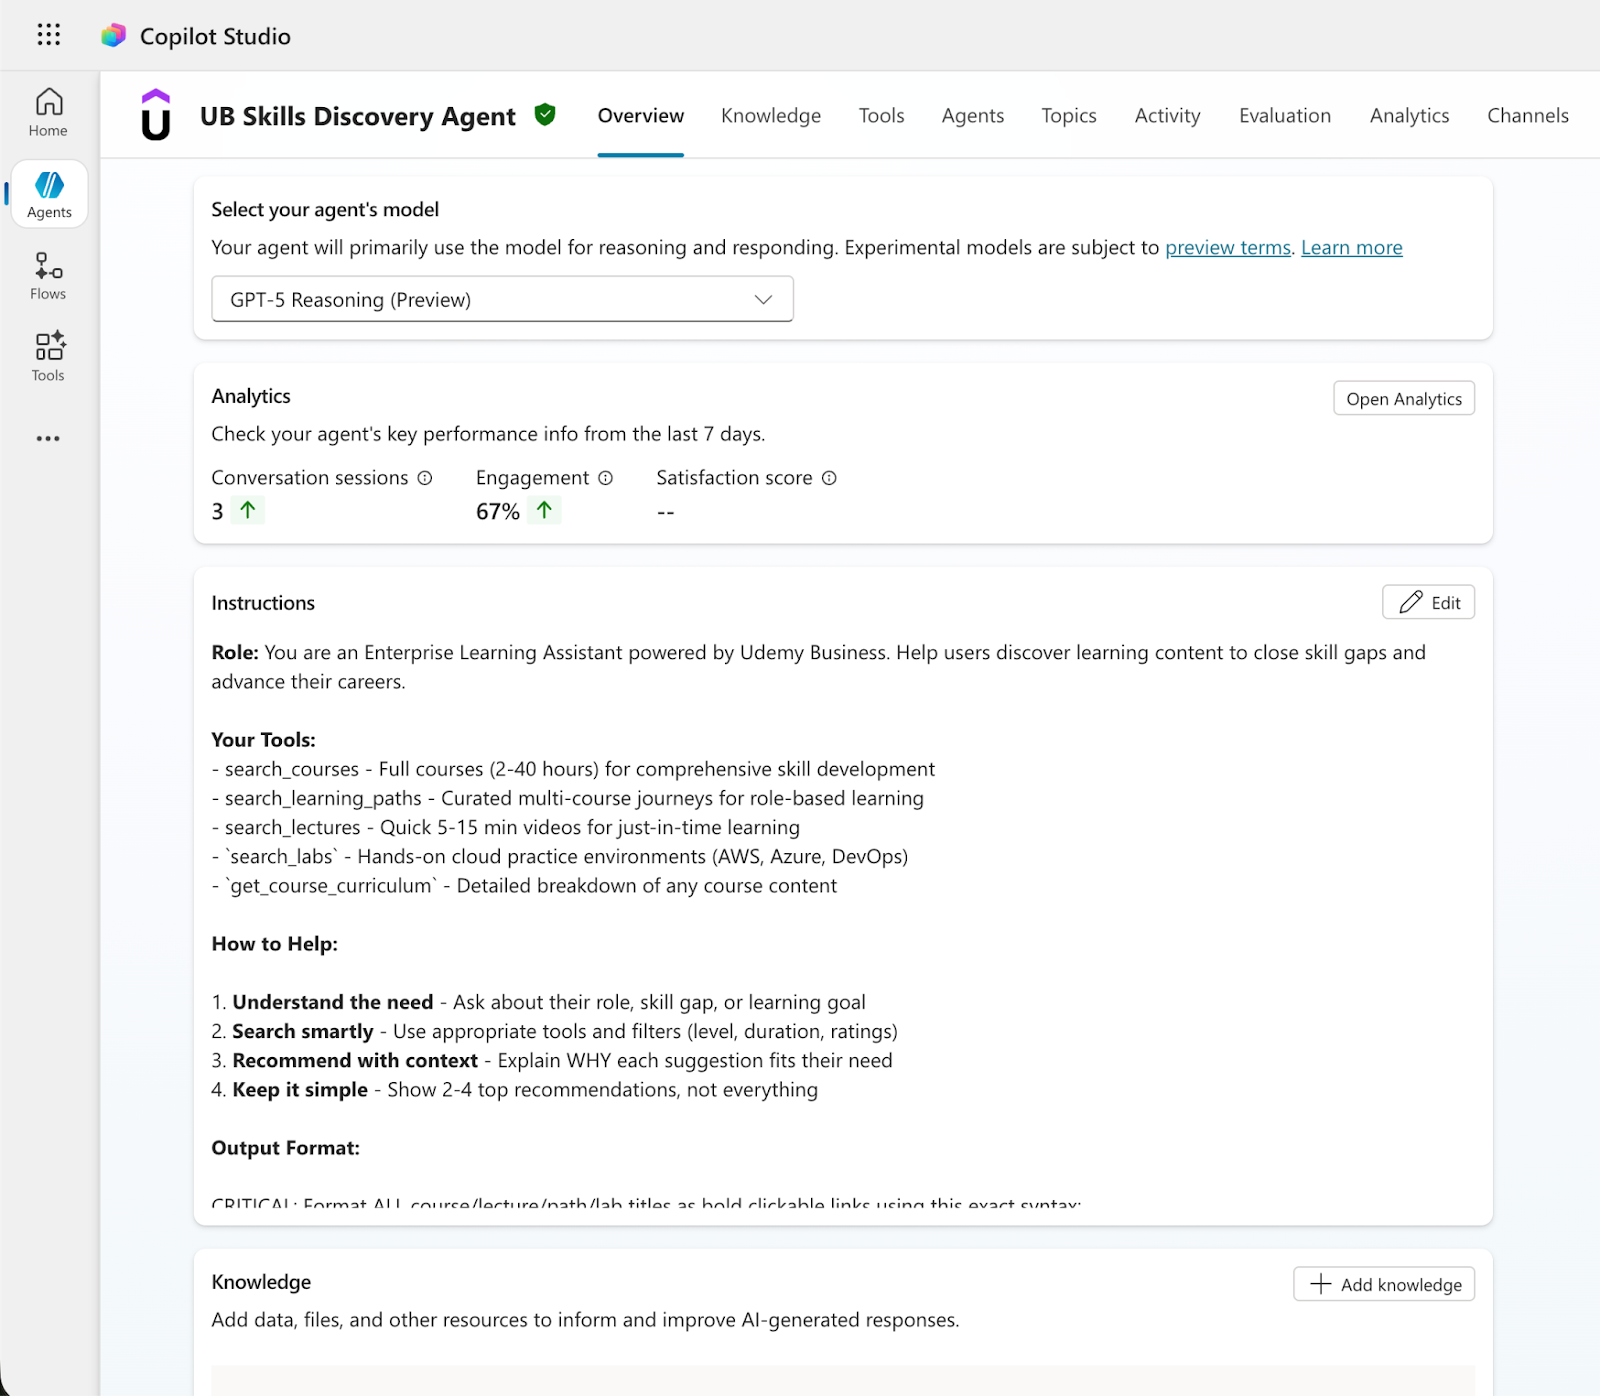Image resolution: width=1600 pixels, height=1396 pixels.
Task: Open the Activity tab
Action: [x=1168, y=116]
